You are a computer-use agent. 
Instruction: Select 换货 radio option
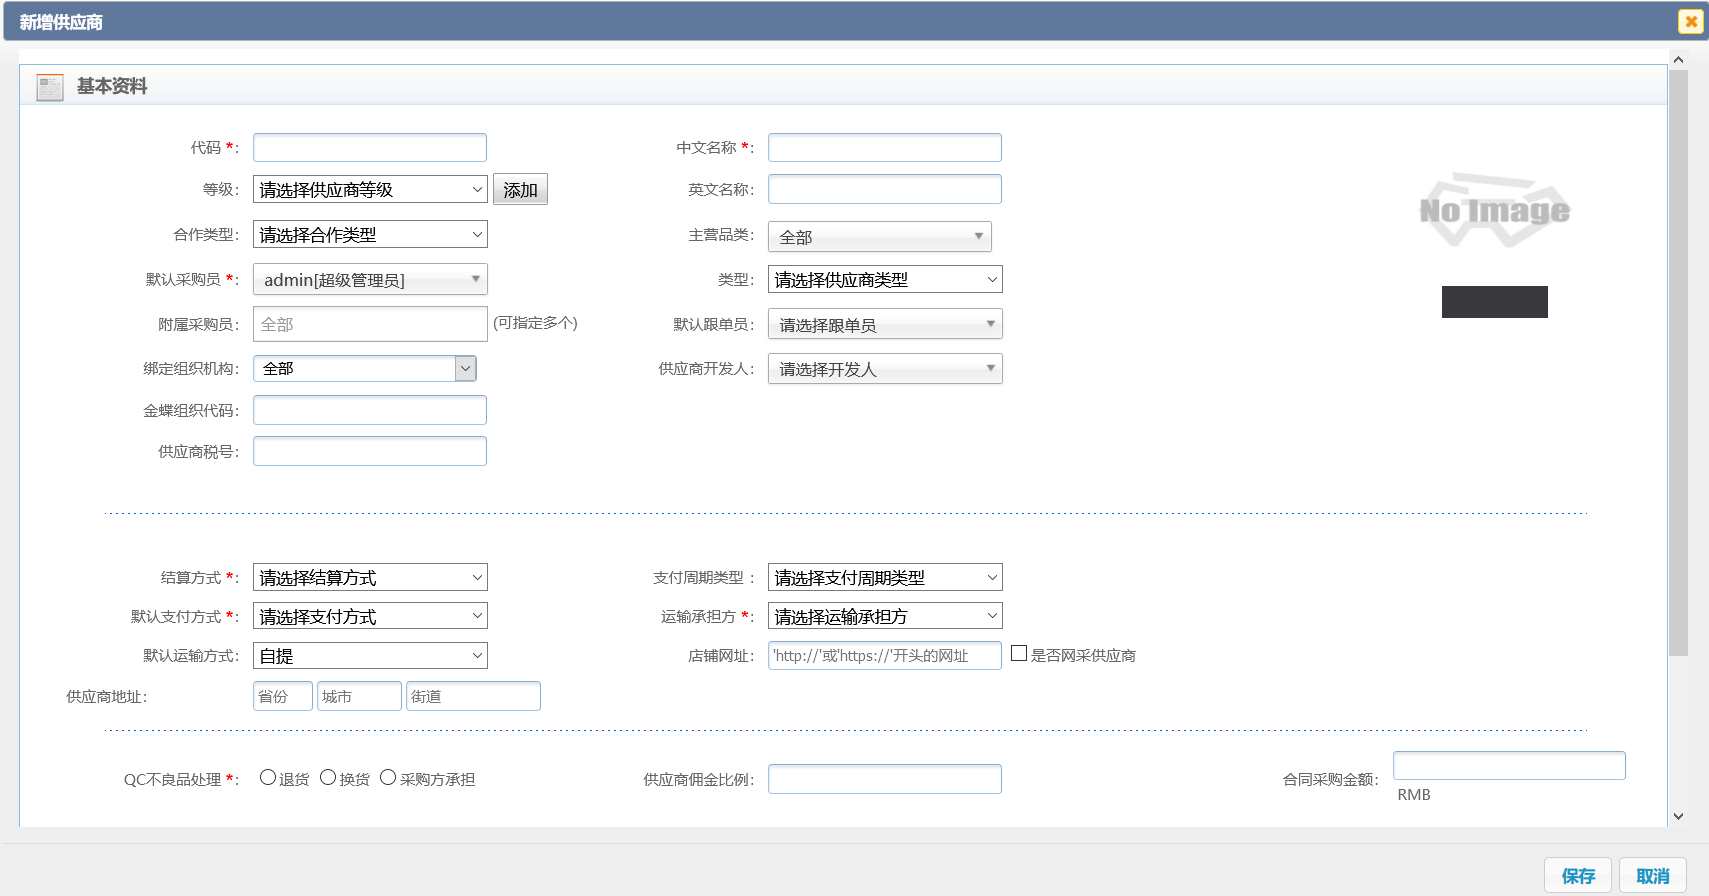click(328, 778)
